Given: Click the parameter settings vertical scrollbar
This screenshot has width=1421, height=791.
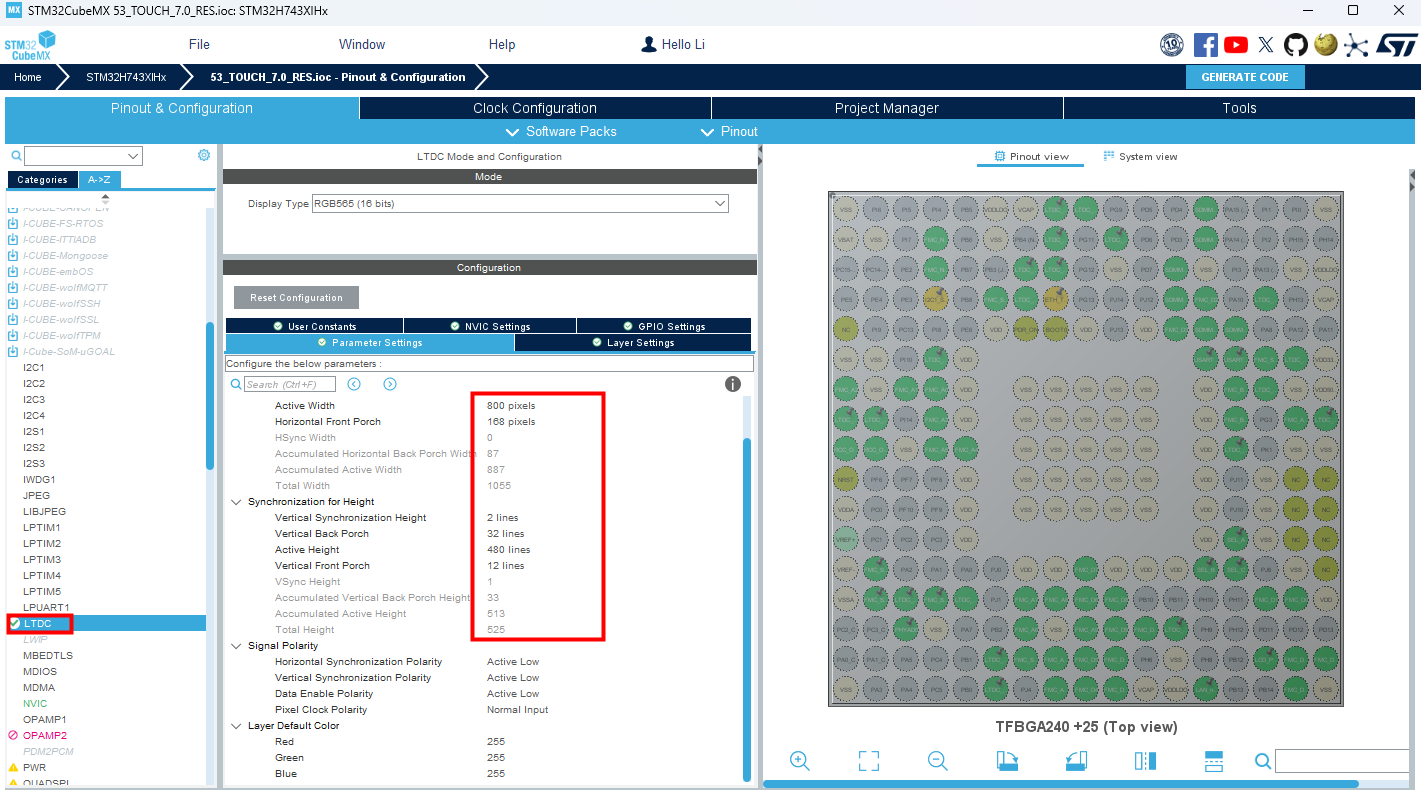Looking at the screenshot, I should [x=747, y=610].
